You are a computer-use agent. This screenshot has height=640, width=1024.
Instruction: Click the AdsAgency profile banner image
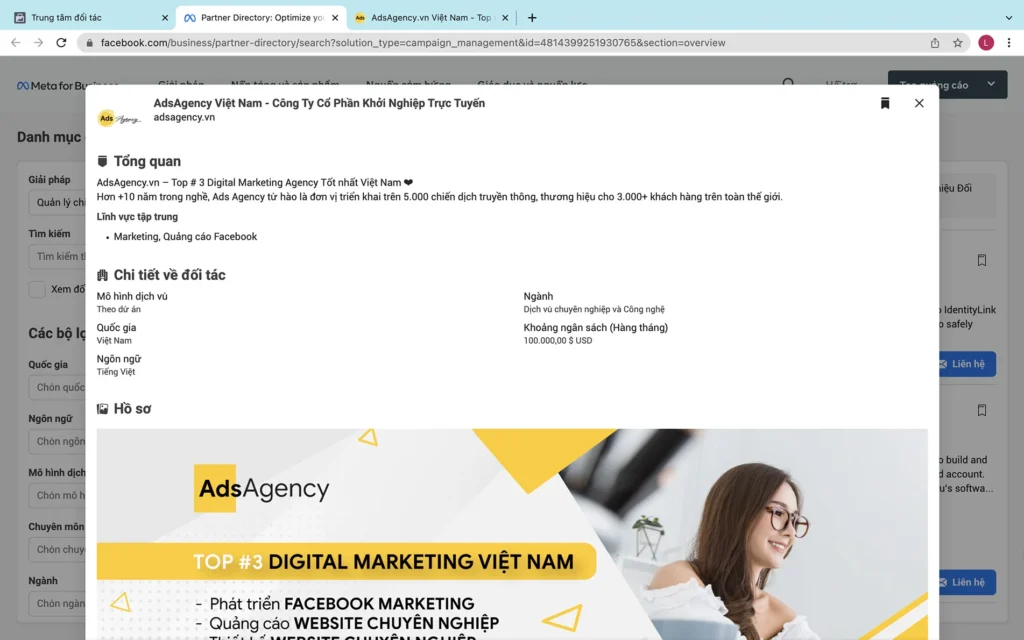(x=512, y=534)
